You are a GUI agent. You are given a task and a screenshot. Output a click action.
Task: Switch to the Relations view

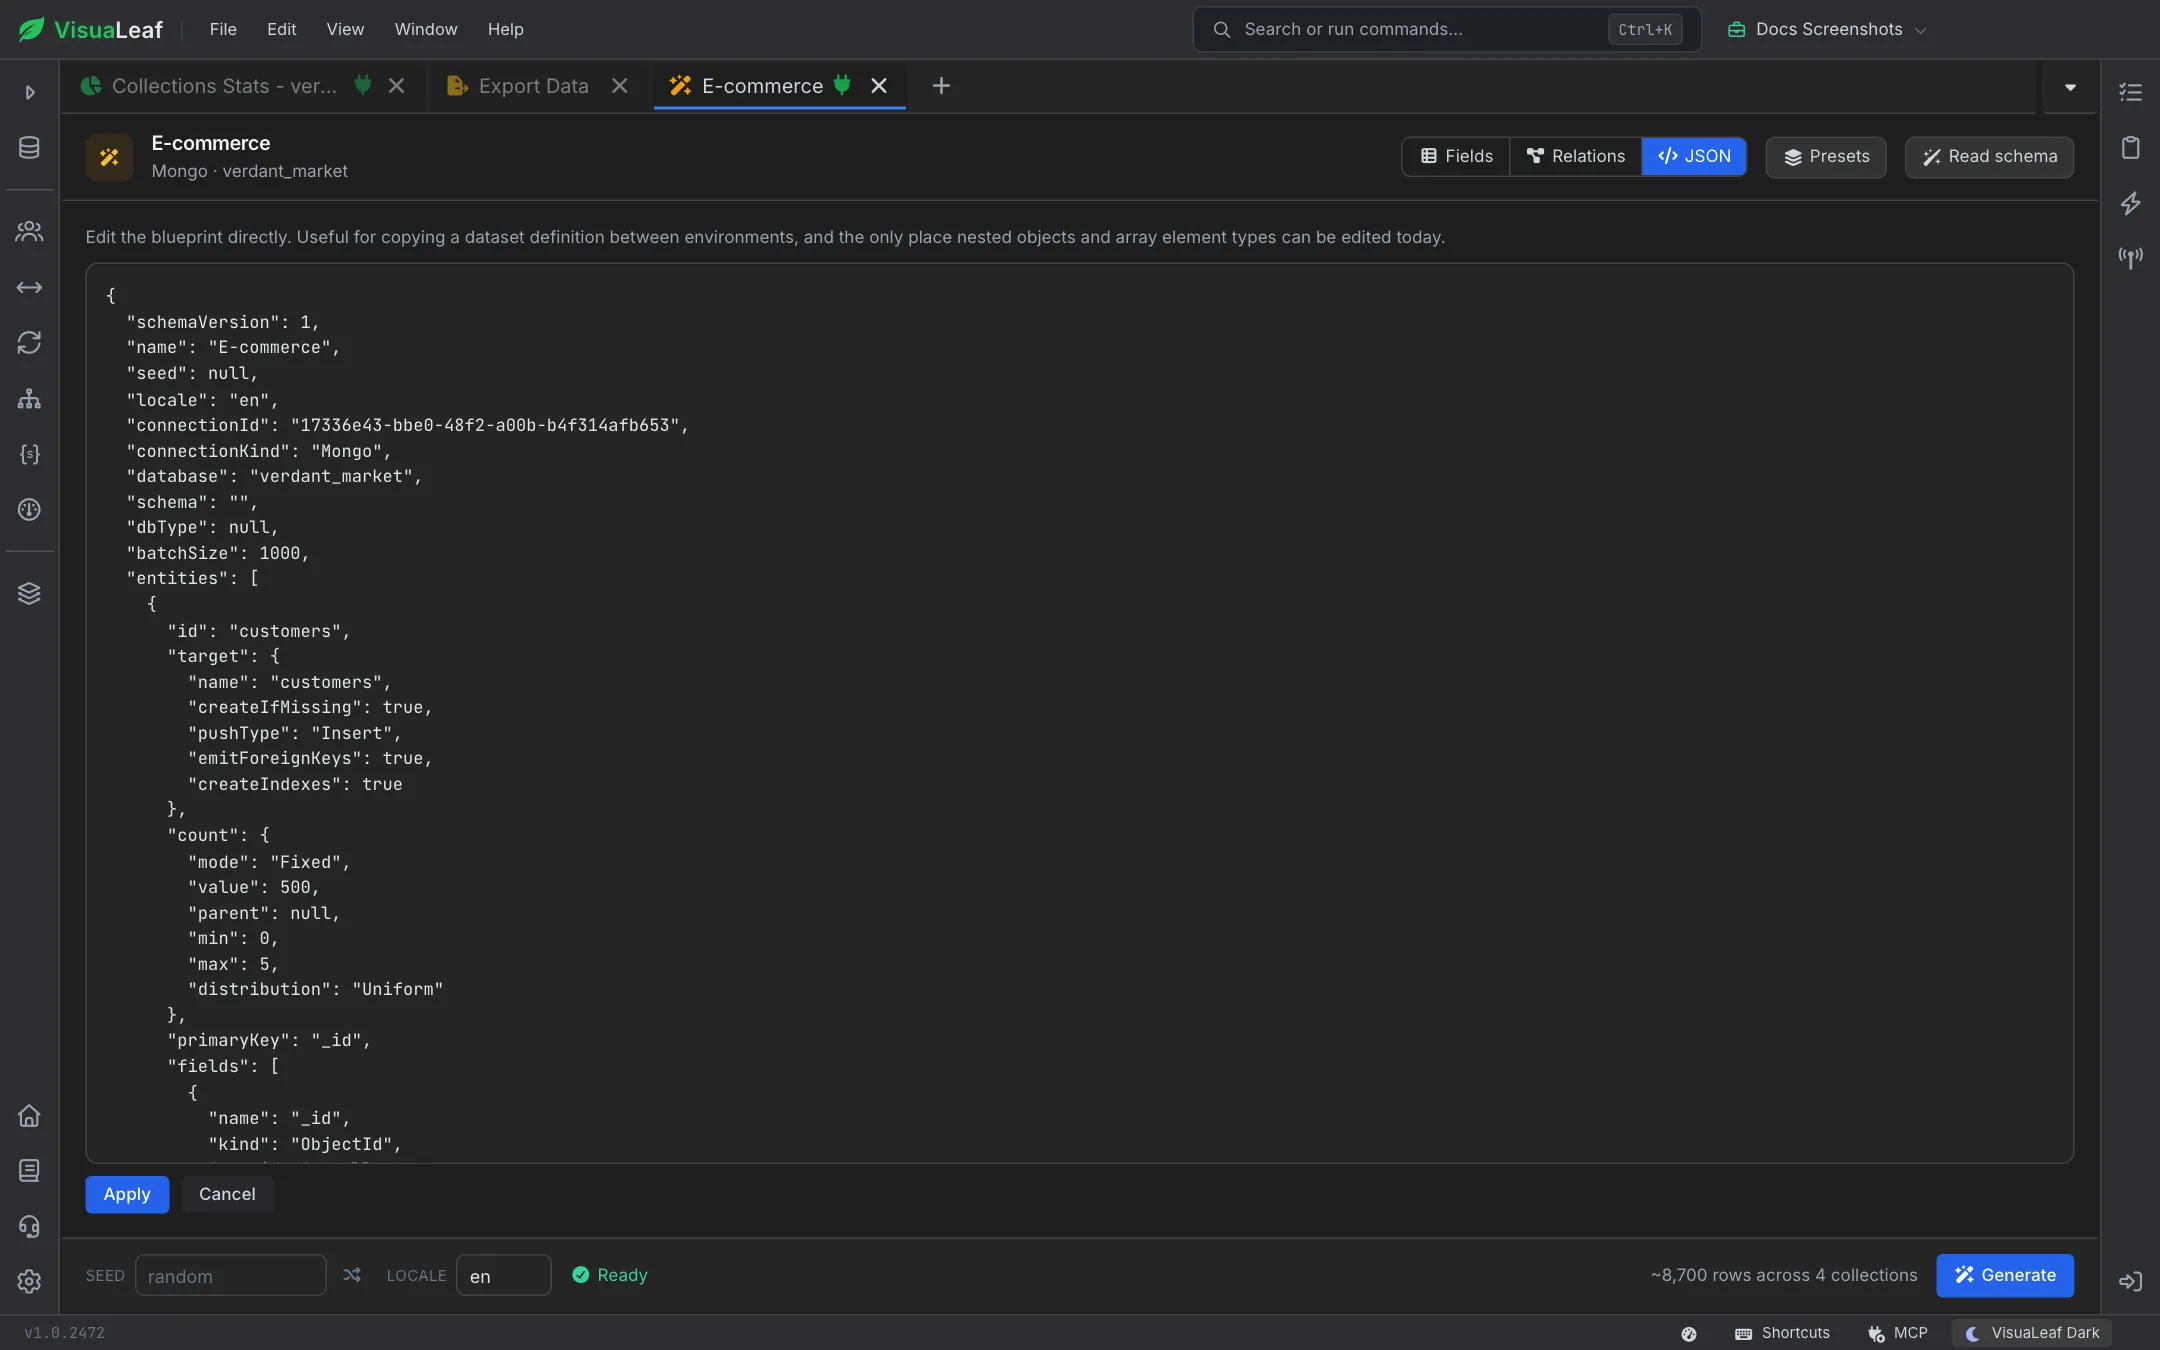pyautogui.click(x=1575, y=156)
